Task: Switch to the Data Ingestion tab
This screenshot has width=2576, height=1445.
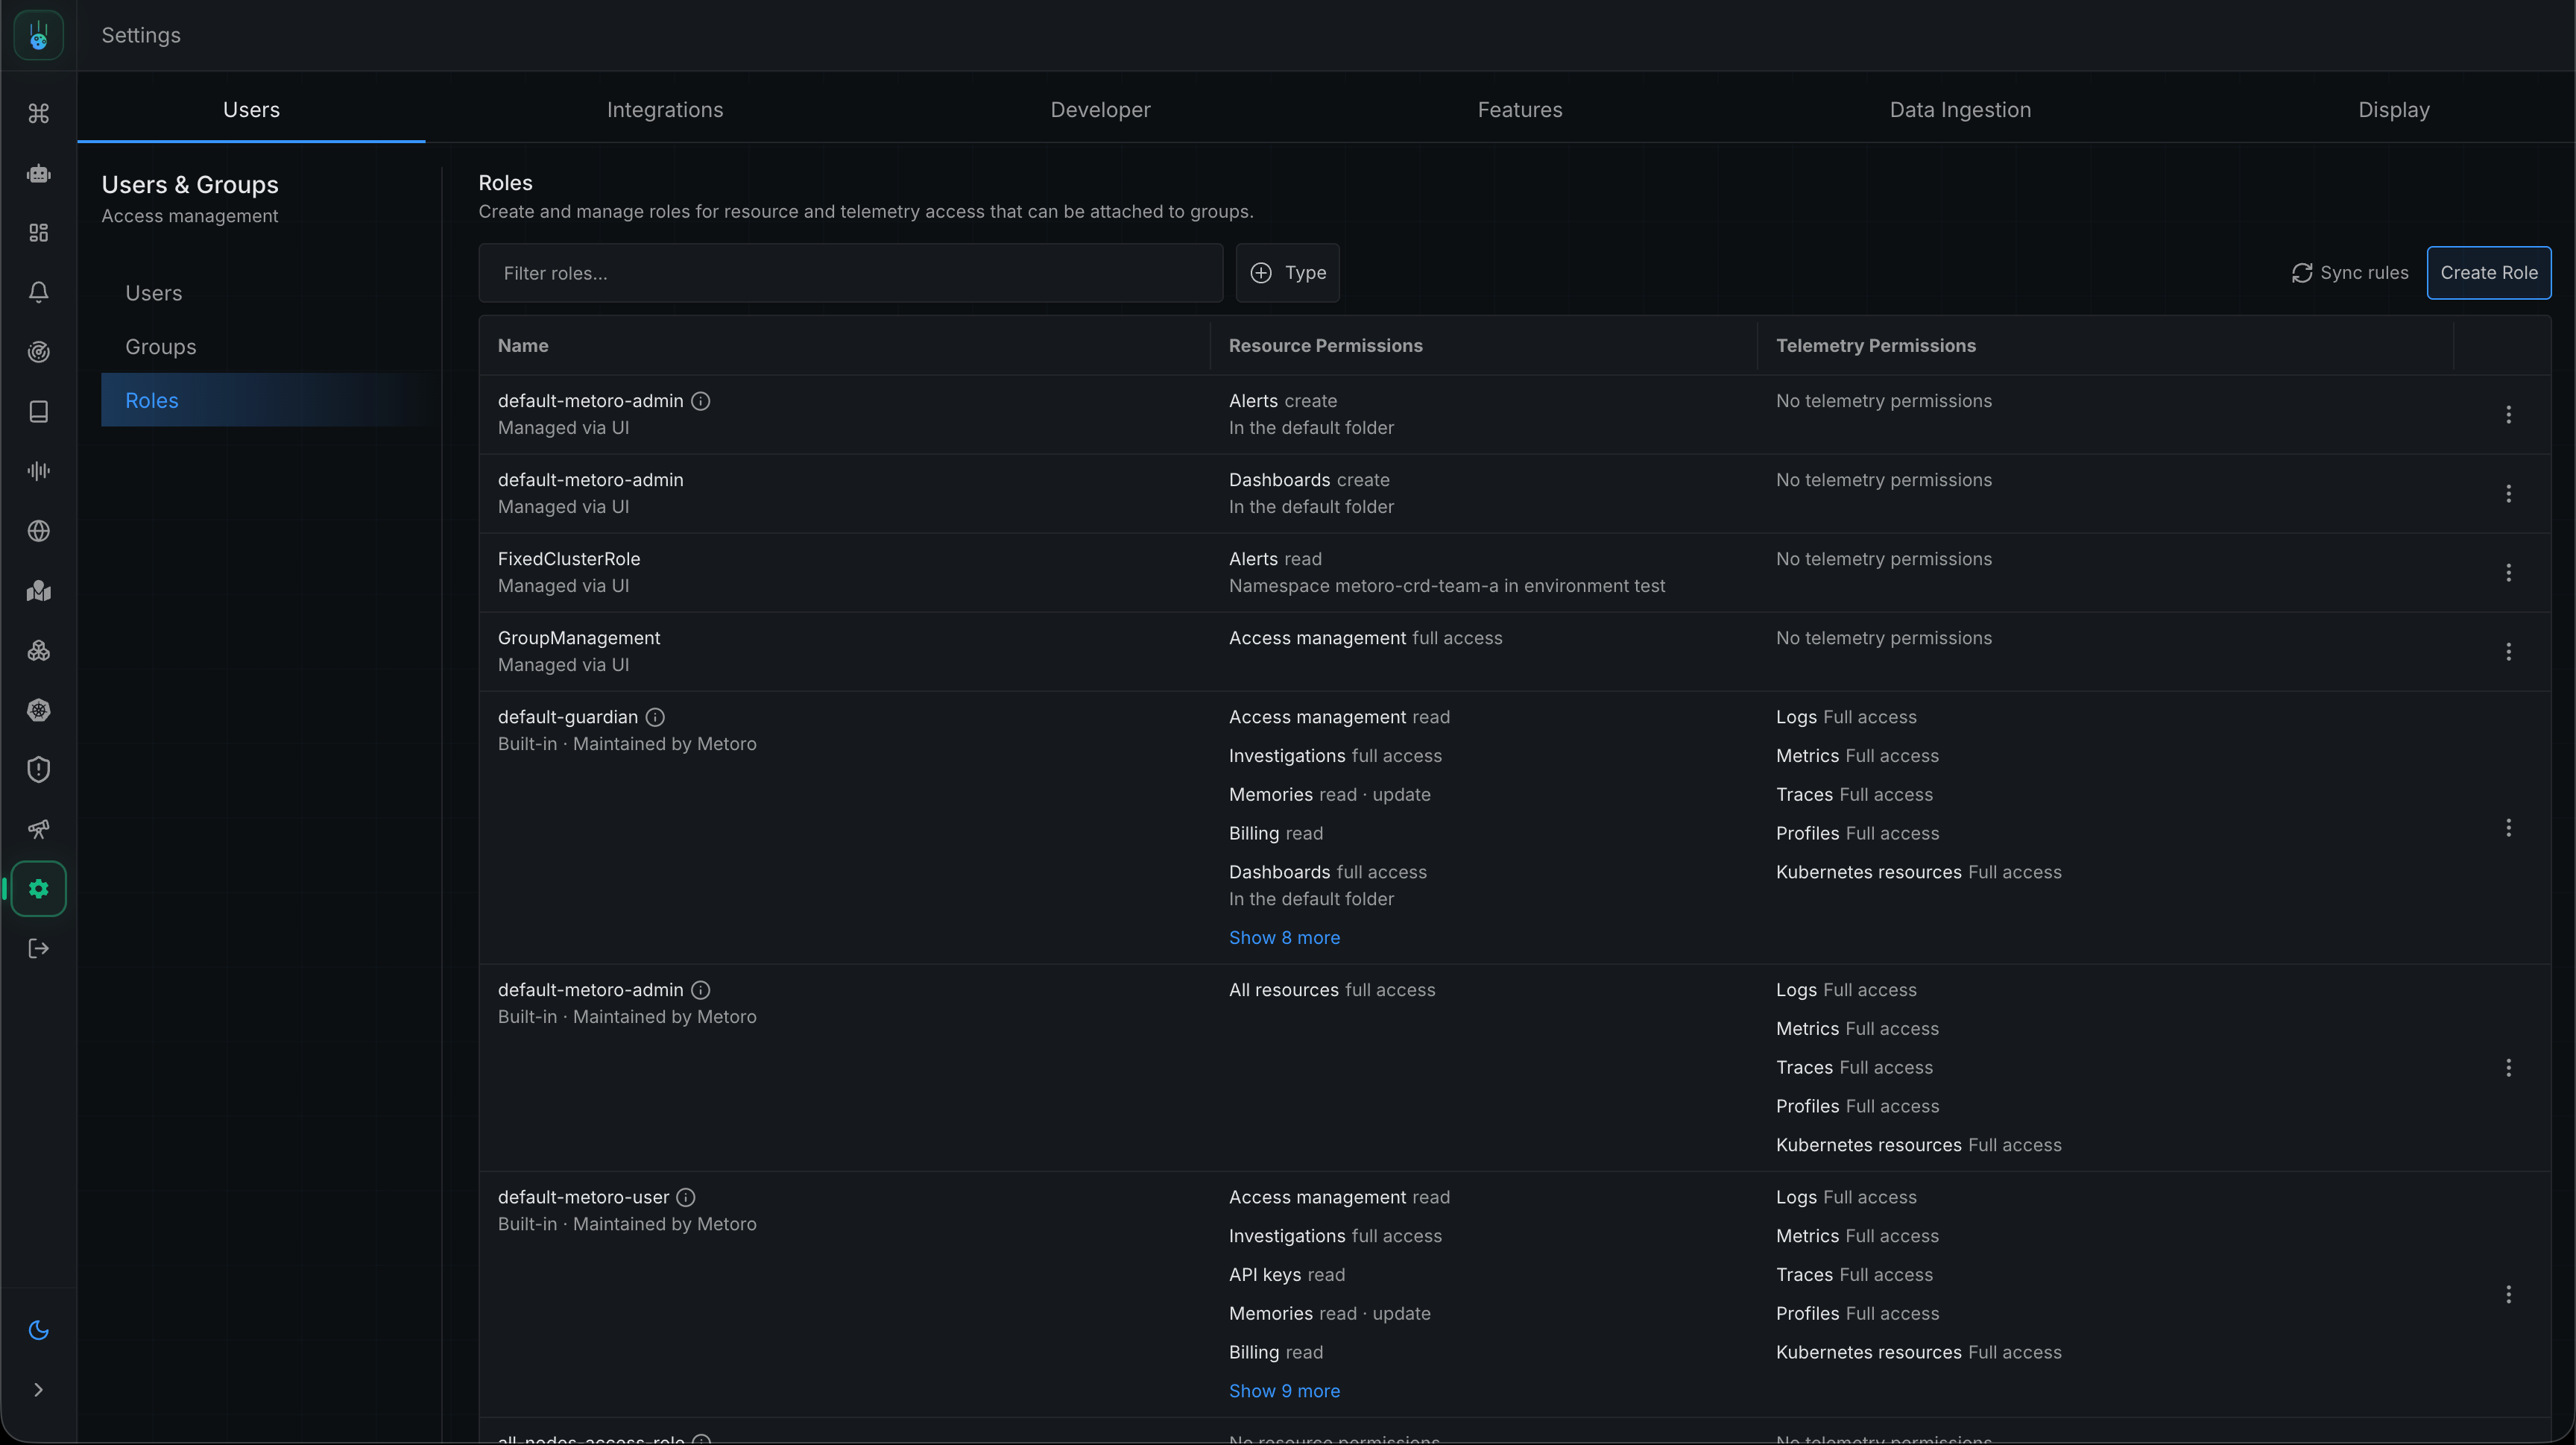Action: 1960,109
